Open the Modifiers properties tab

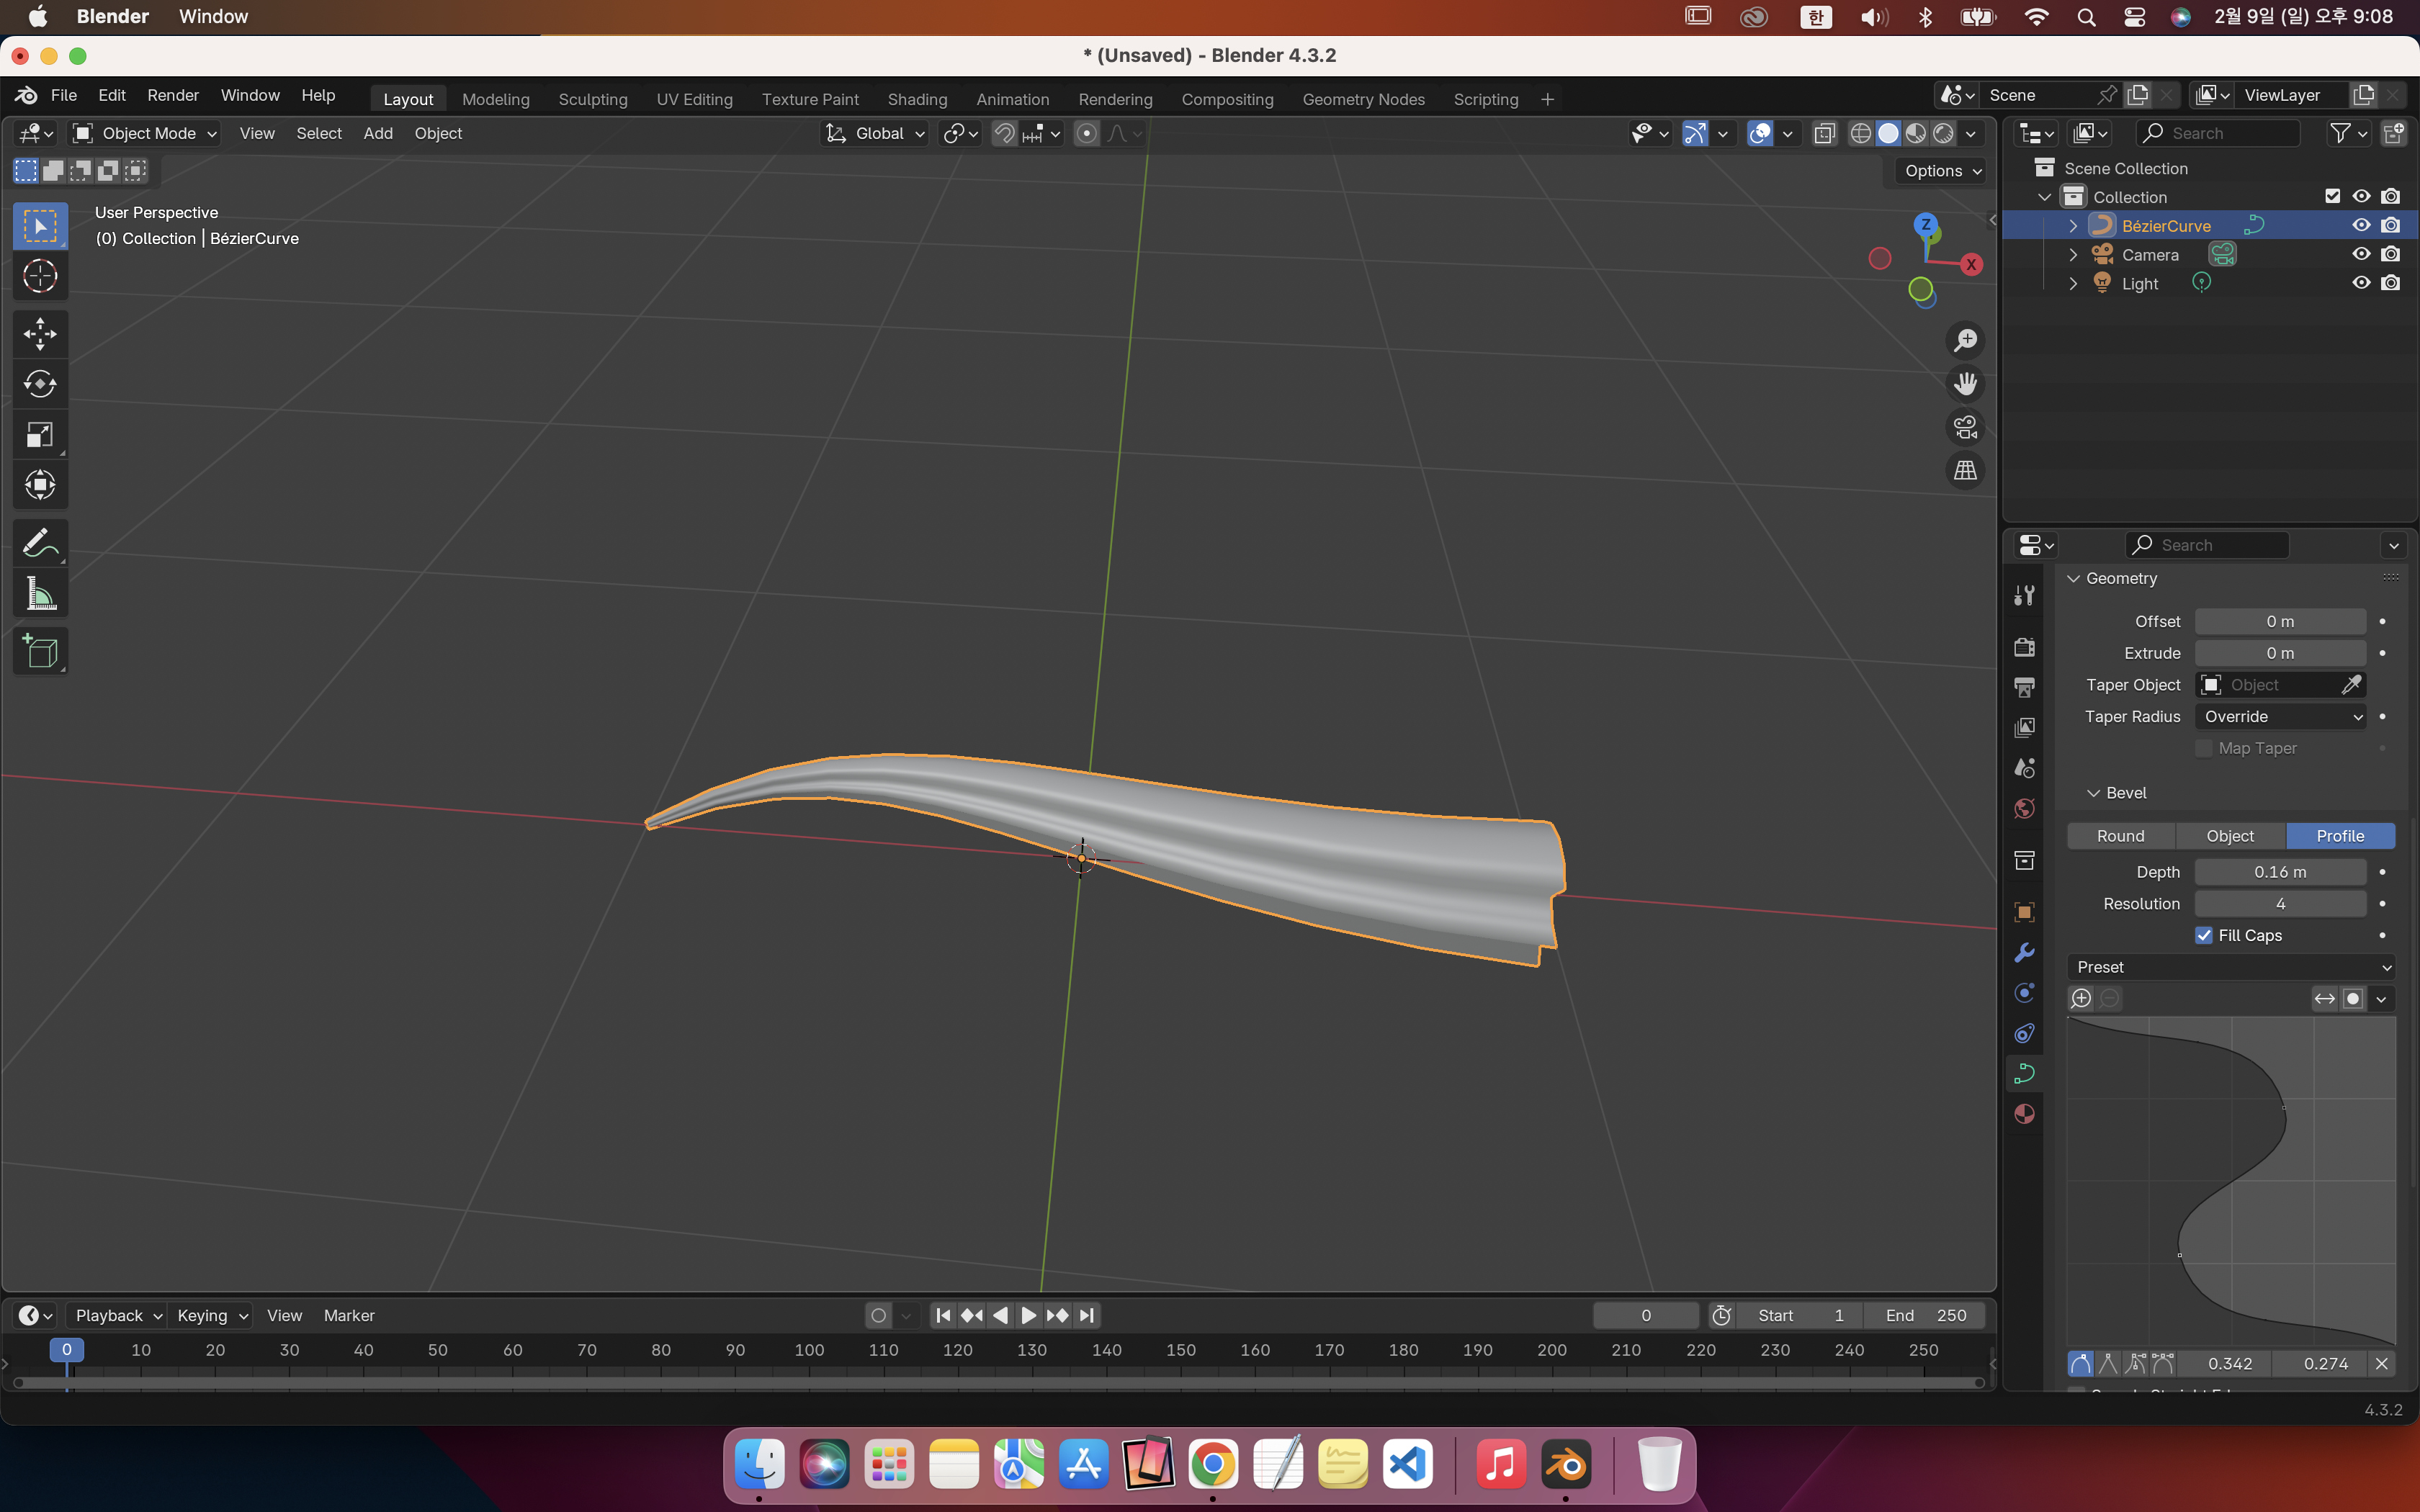[2024, 952]
